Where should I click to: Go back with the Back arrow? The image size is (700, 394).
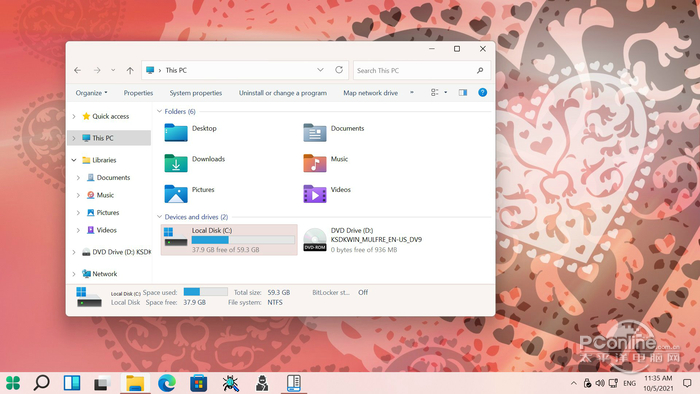[78, 70]
